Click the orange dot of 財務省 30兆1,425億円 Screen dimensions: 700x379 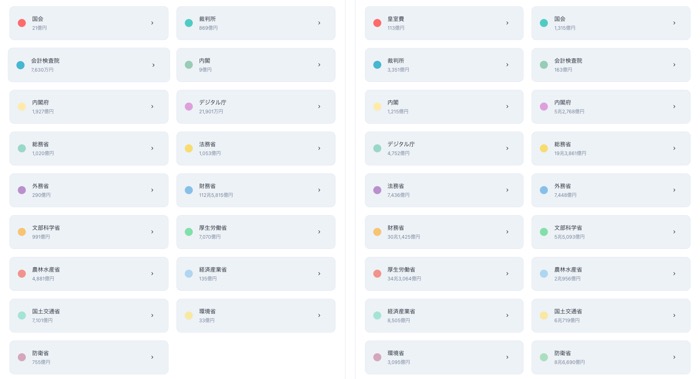pos(377,232)
